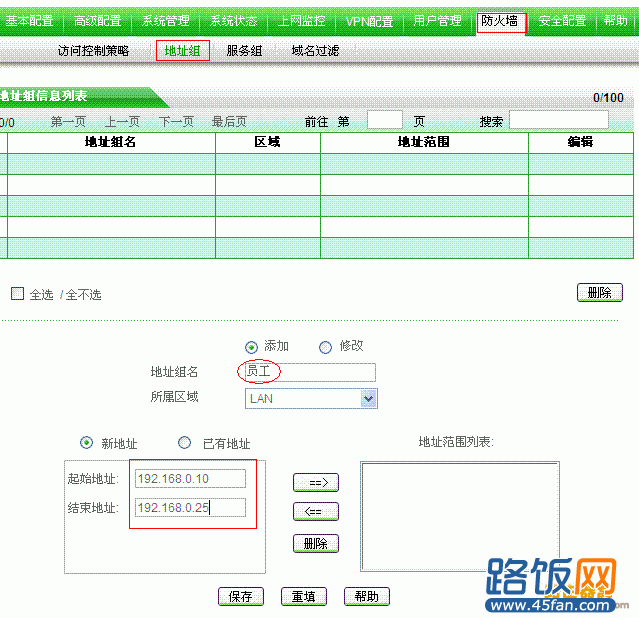639x618 pixels.
Task: Select the 添加 radio button
Action: pyautogui.click(x=251, y=347)
